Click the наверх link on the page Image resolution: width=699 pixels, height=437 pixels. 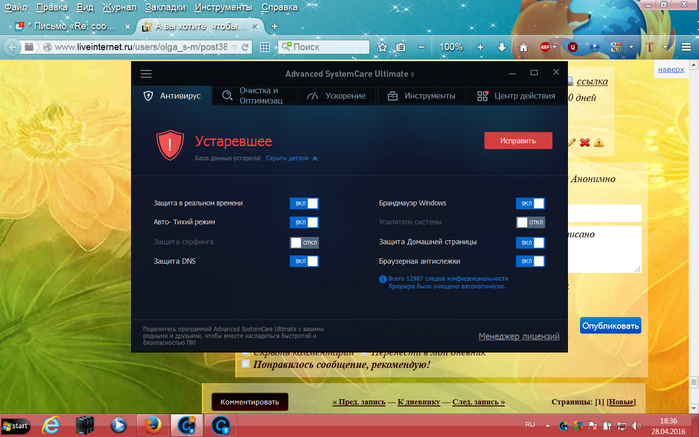671,70
